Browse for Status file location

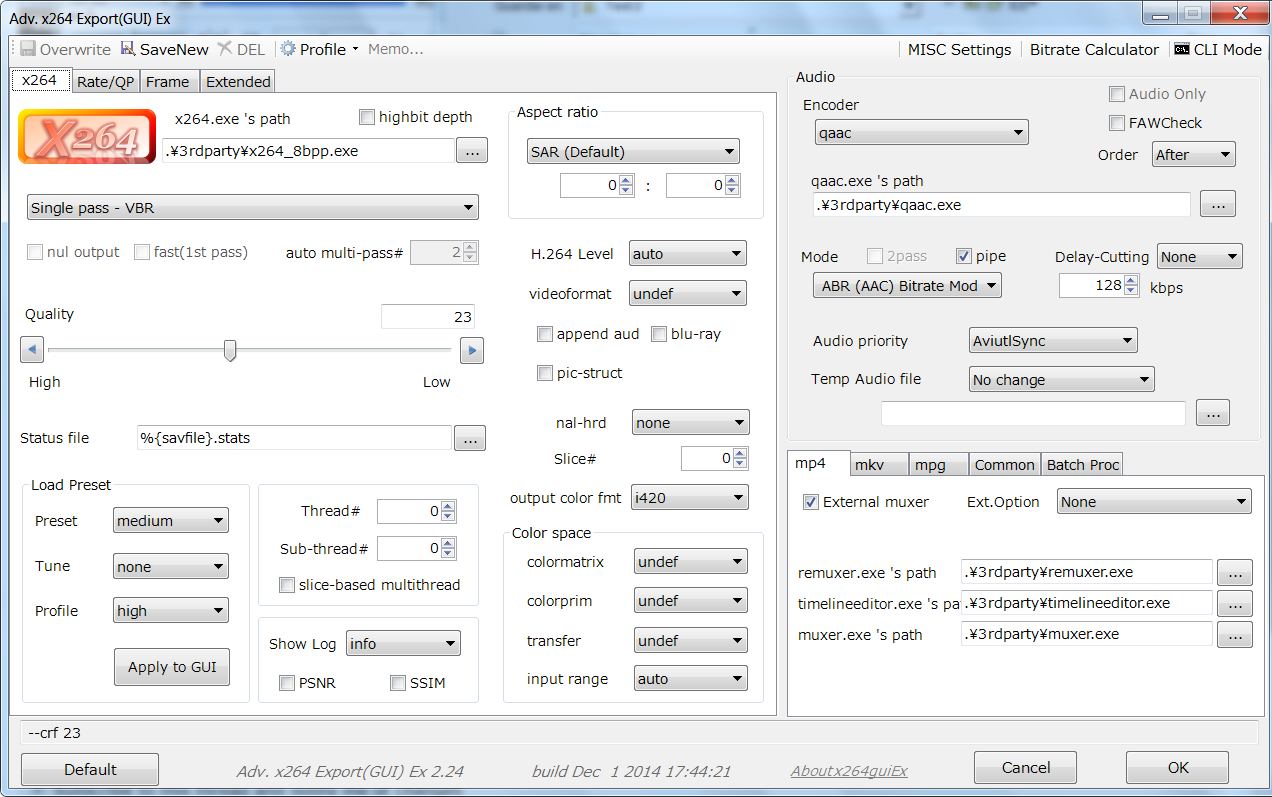pos(470,438)
